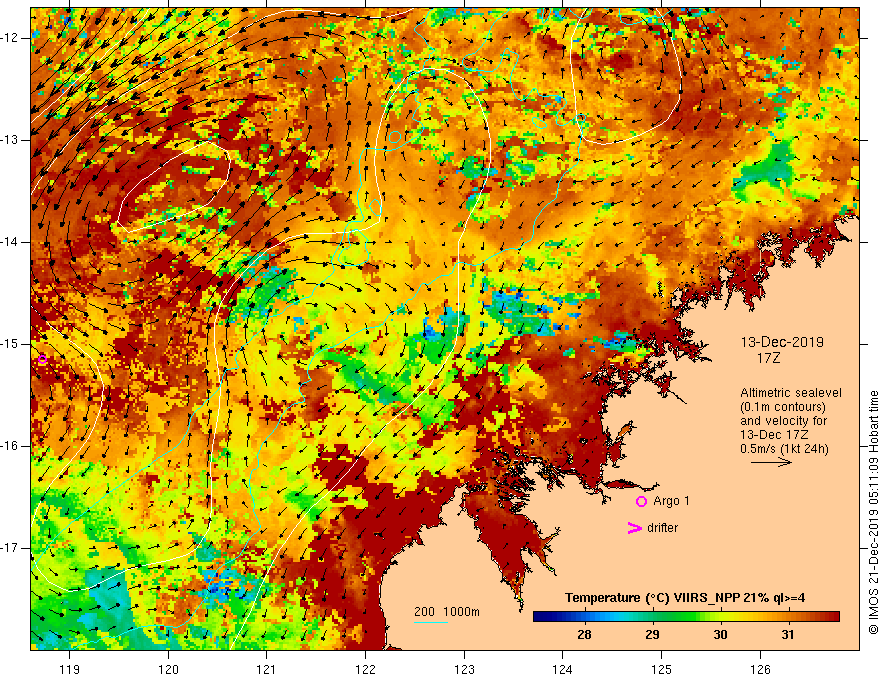This screenshot has width=880, height=680.
Task: Click the 'Altimetric sealevel' text
Action: point(791,393)
